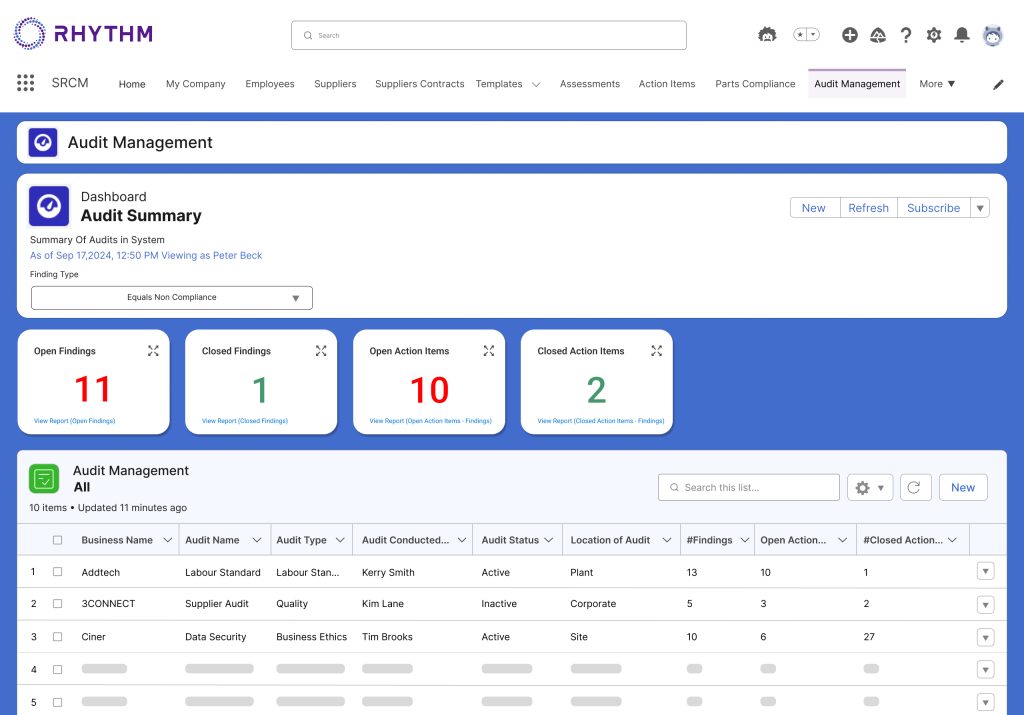Open the help question mark icon
Screen dimensions: 1024x715
[906, 34]
